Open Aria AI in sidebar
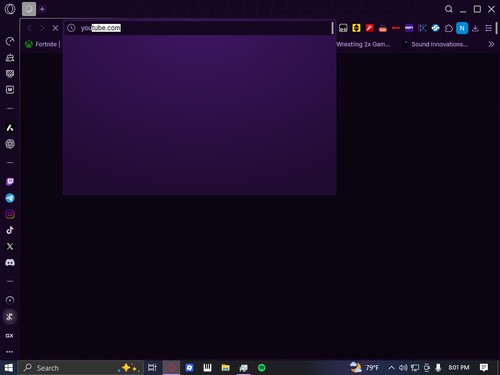 (x=10, y=128)
